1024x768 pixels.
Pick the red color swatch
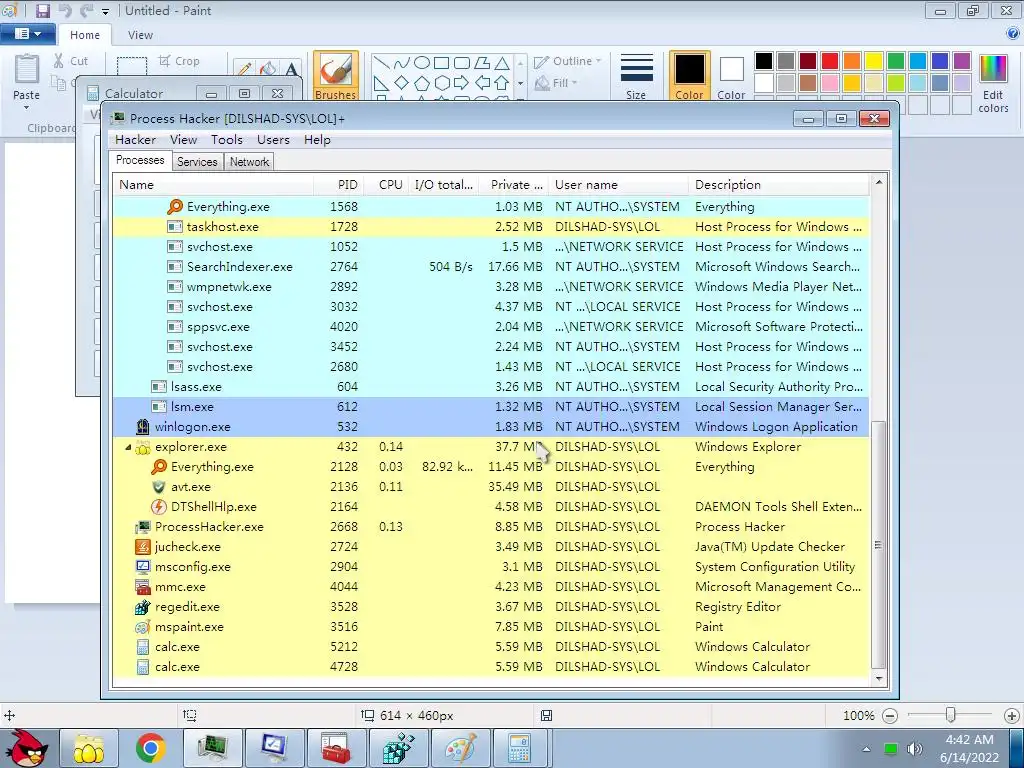(x=830, y=61)
